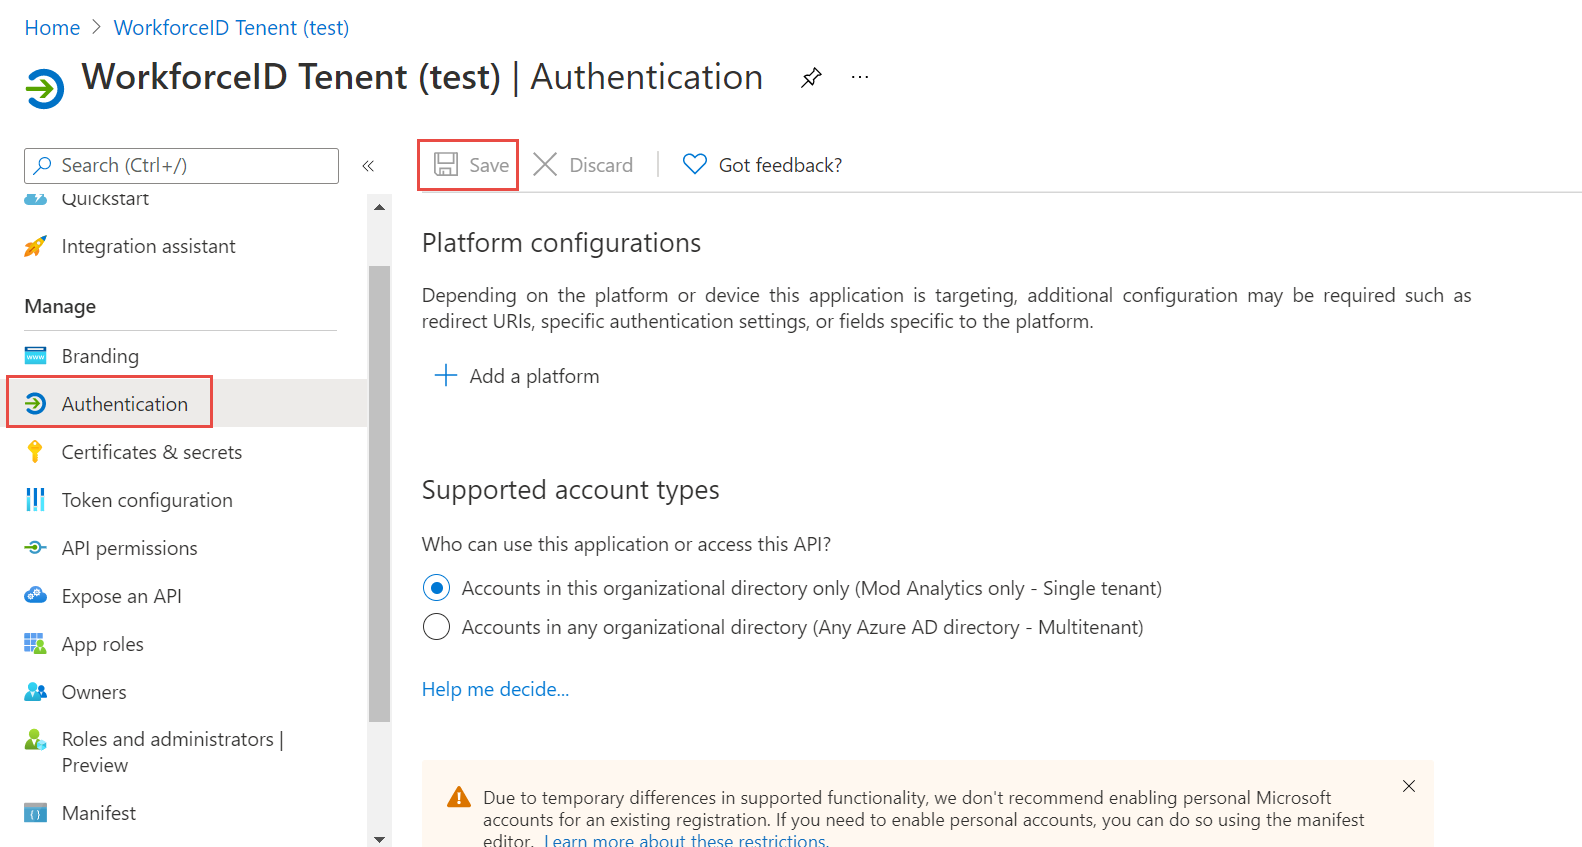Open Manifest page
This screenshot has width=1582, height=847.
(98, 813)
